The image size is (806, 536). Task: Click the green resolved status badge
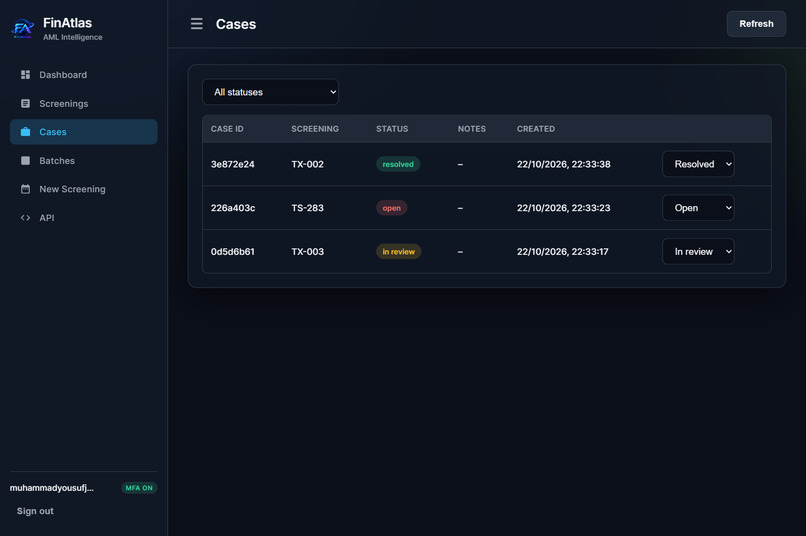[398, 164]
